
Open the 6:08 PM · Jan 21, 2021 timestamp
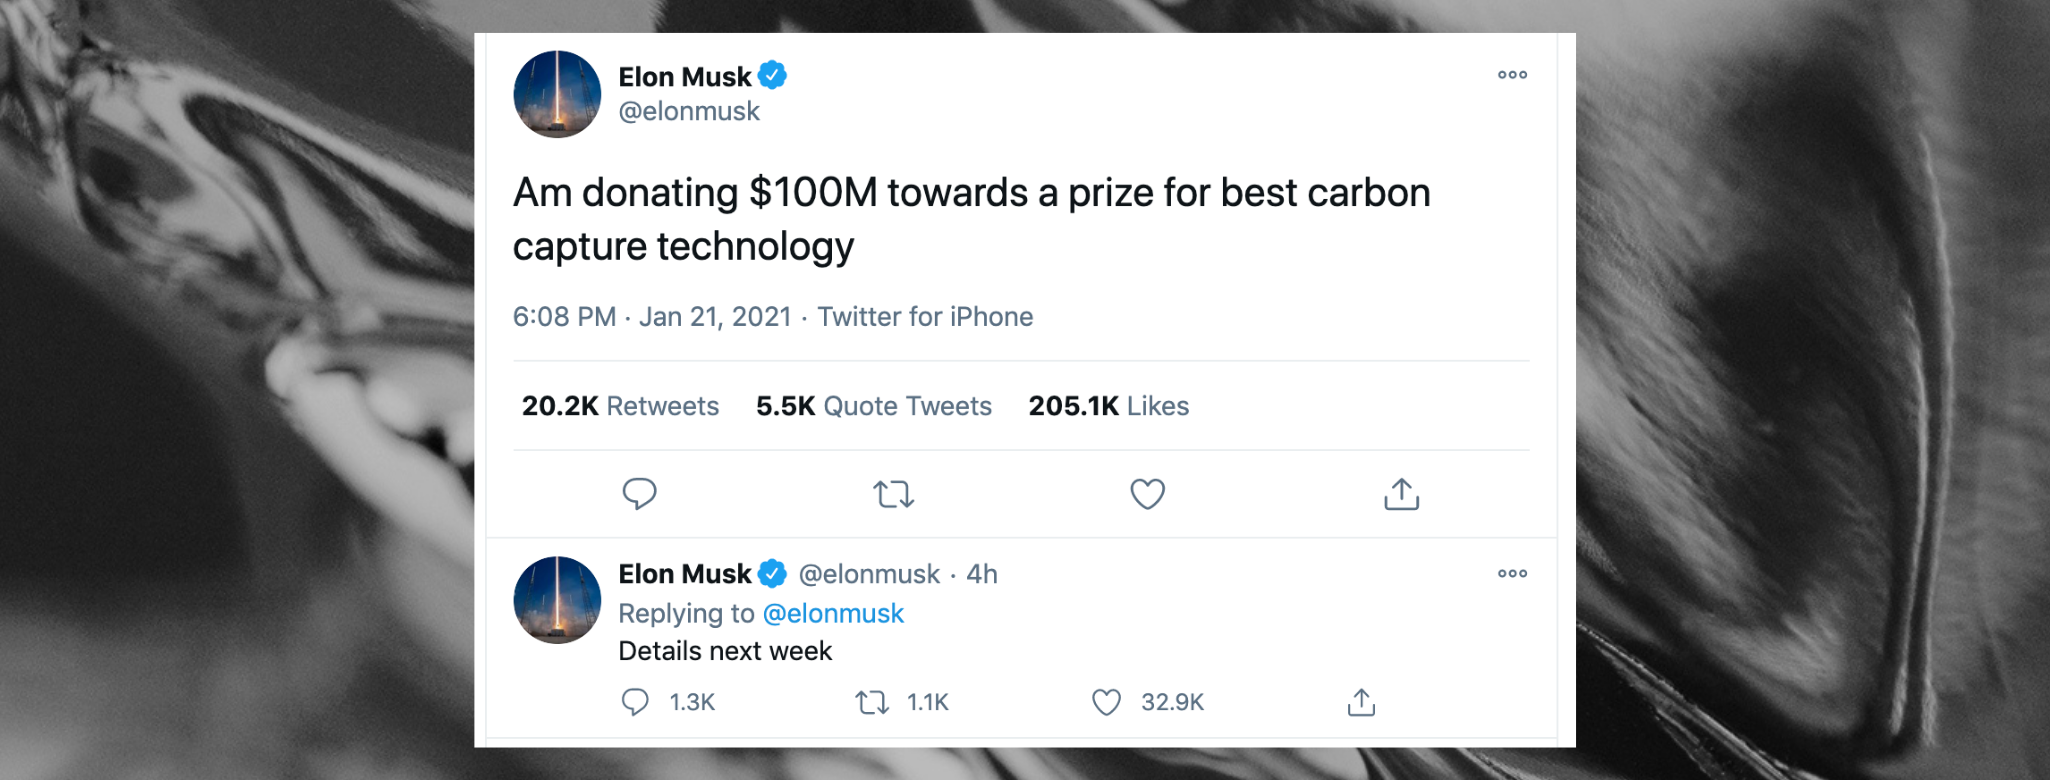[x=652, y=317]
